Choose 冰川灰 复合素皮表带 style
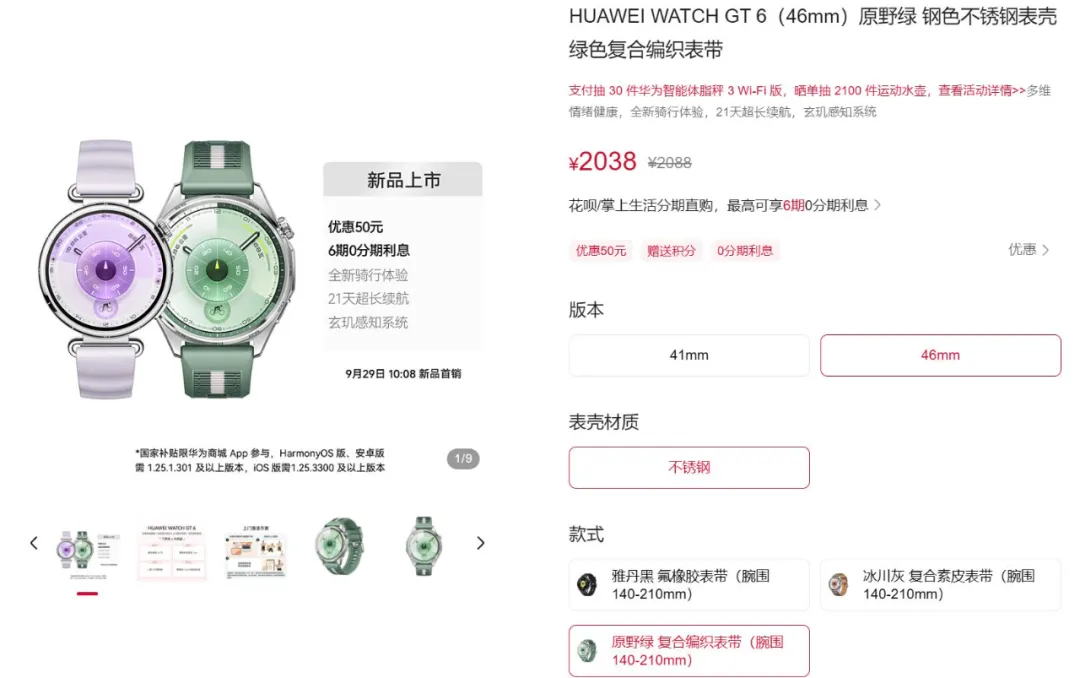This screenshot has height=678, width=1080. point(940,584)
